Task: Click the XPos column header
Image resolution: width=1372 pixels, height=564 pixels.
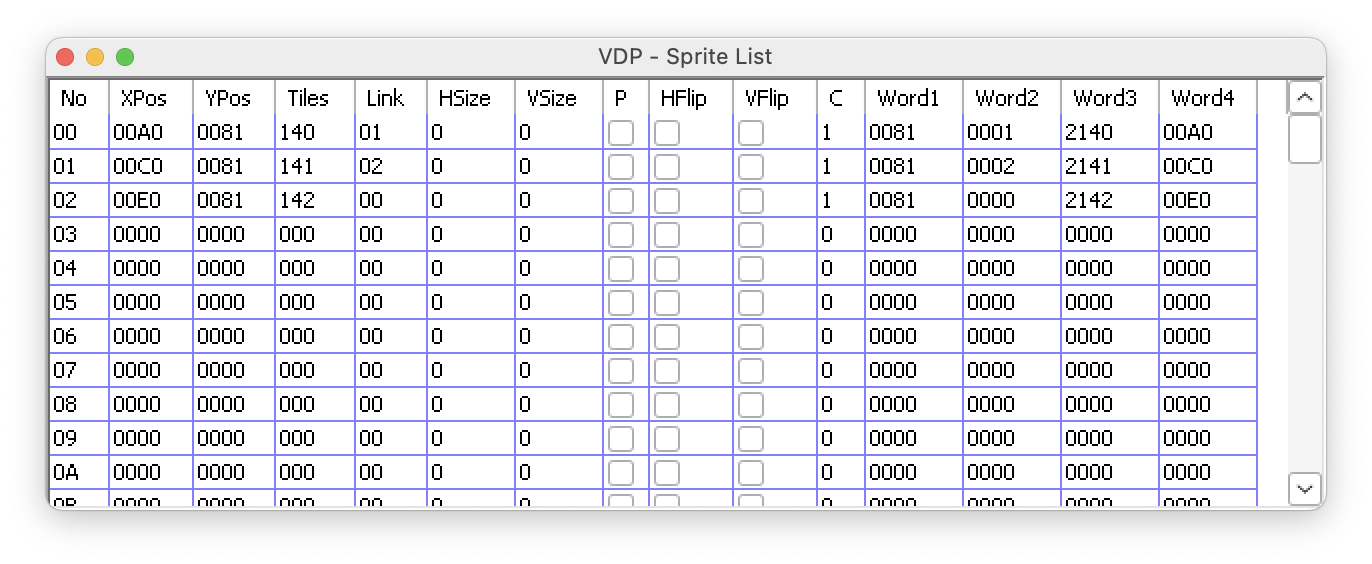Action: click(x=143, y=98)
